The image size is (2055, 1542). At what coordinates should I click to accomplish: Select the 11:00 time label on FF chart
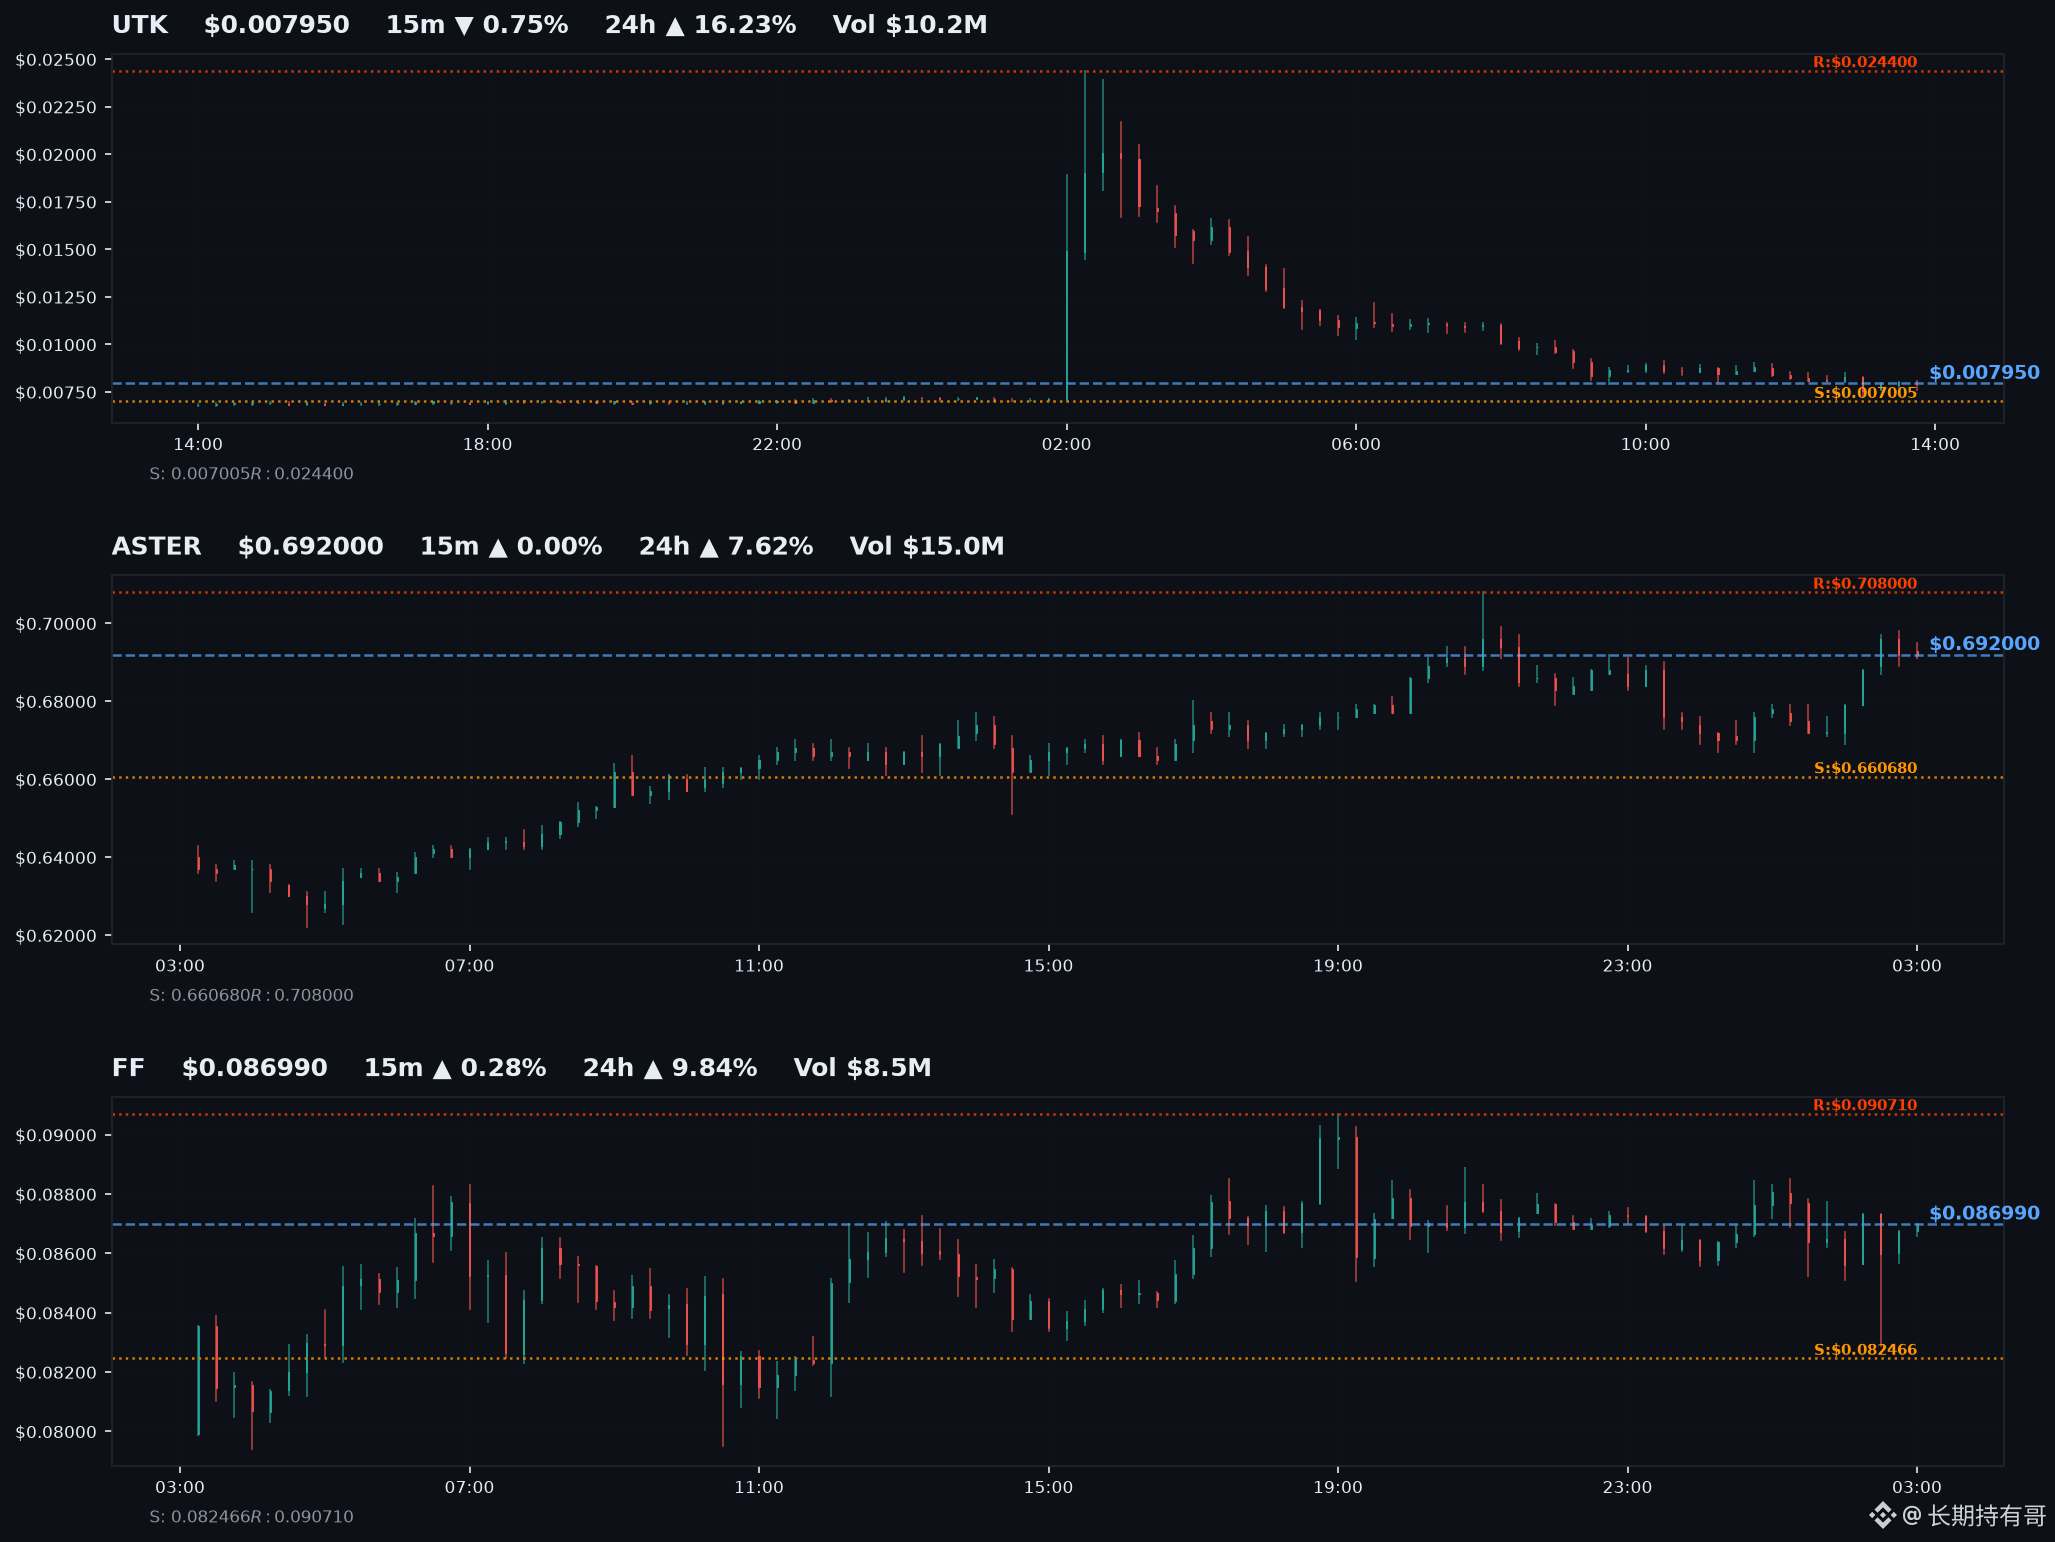coord(759,1488)
